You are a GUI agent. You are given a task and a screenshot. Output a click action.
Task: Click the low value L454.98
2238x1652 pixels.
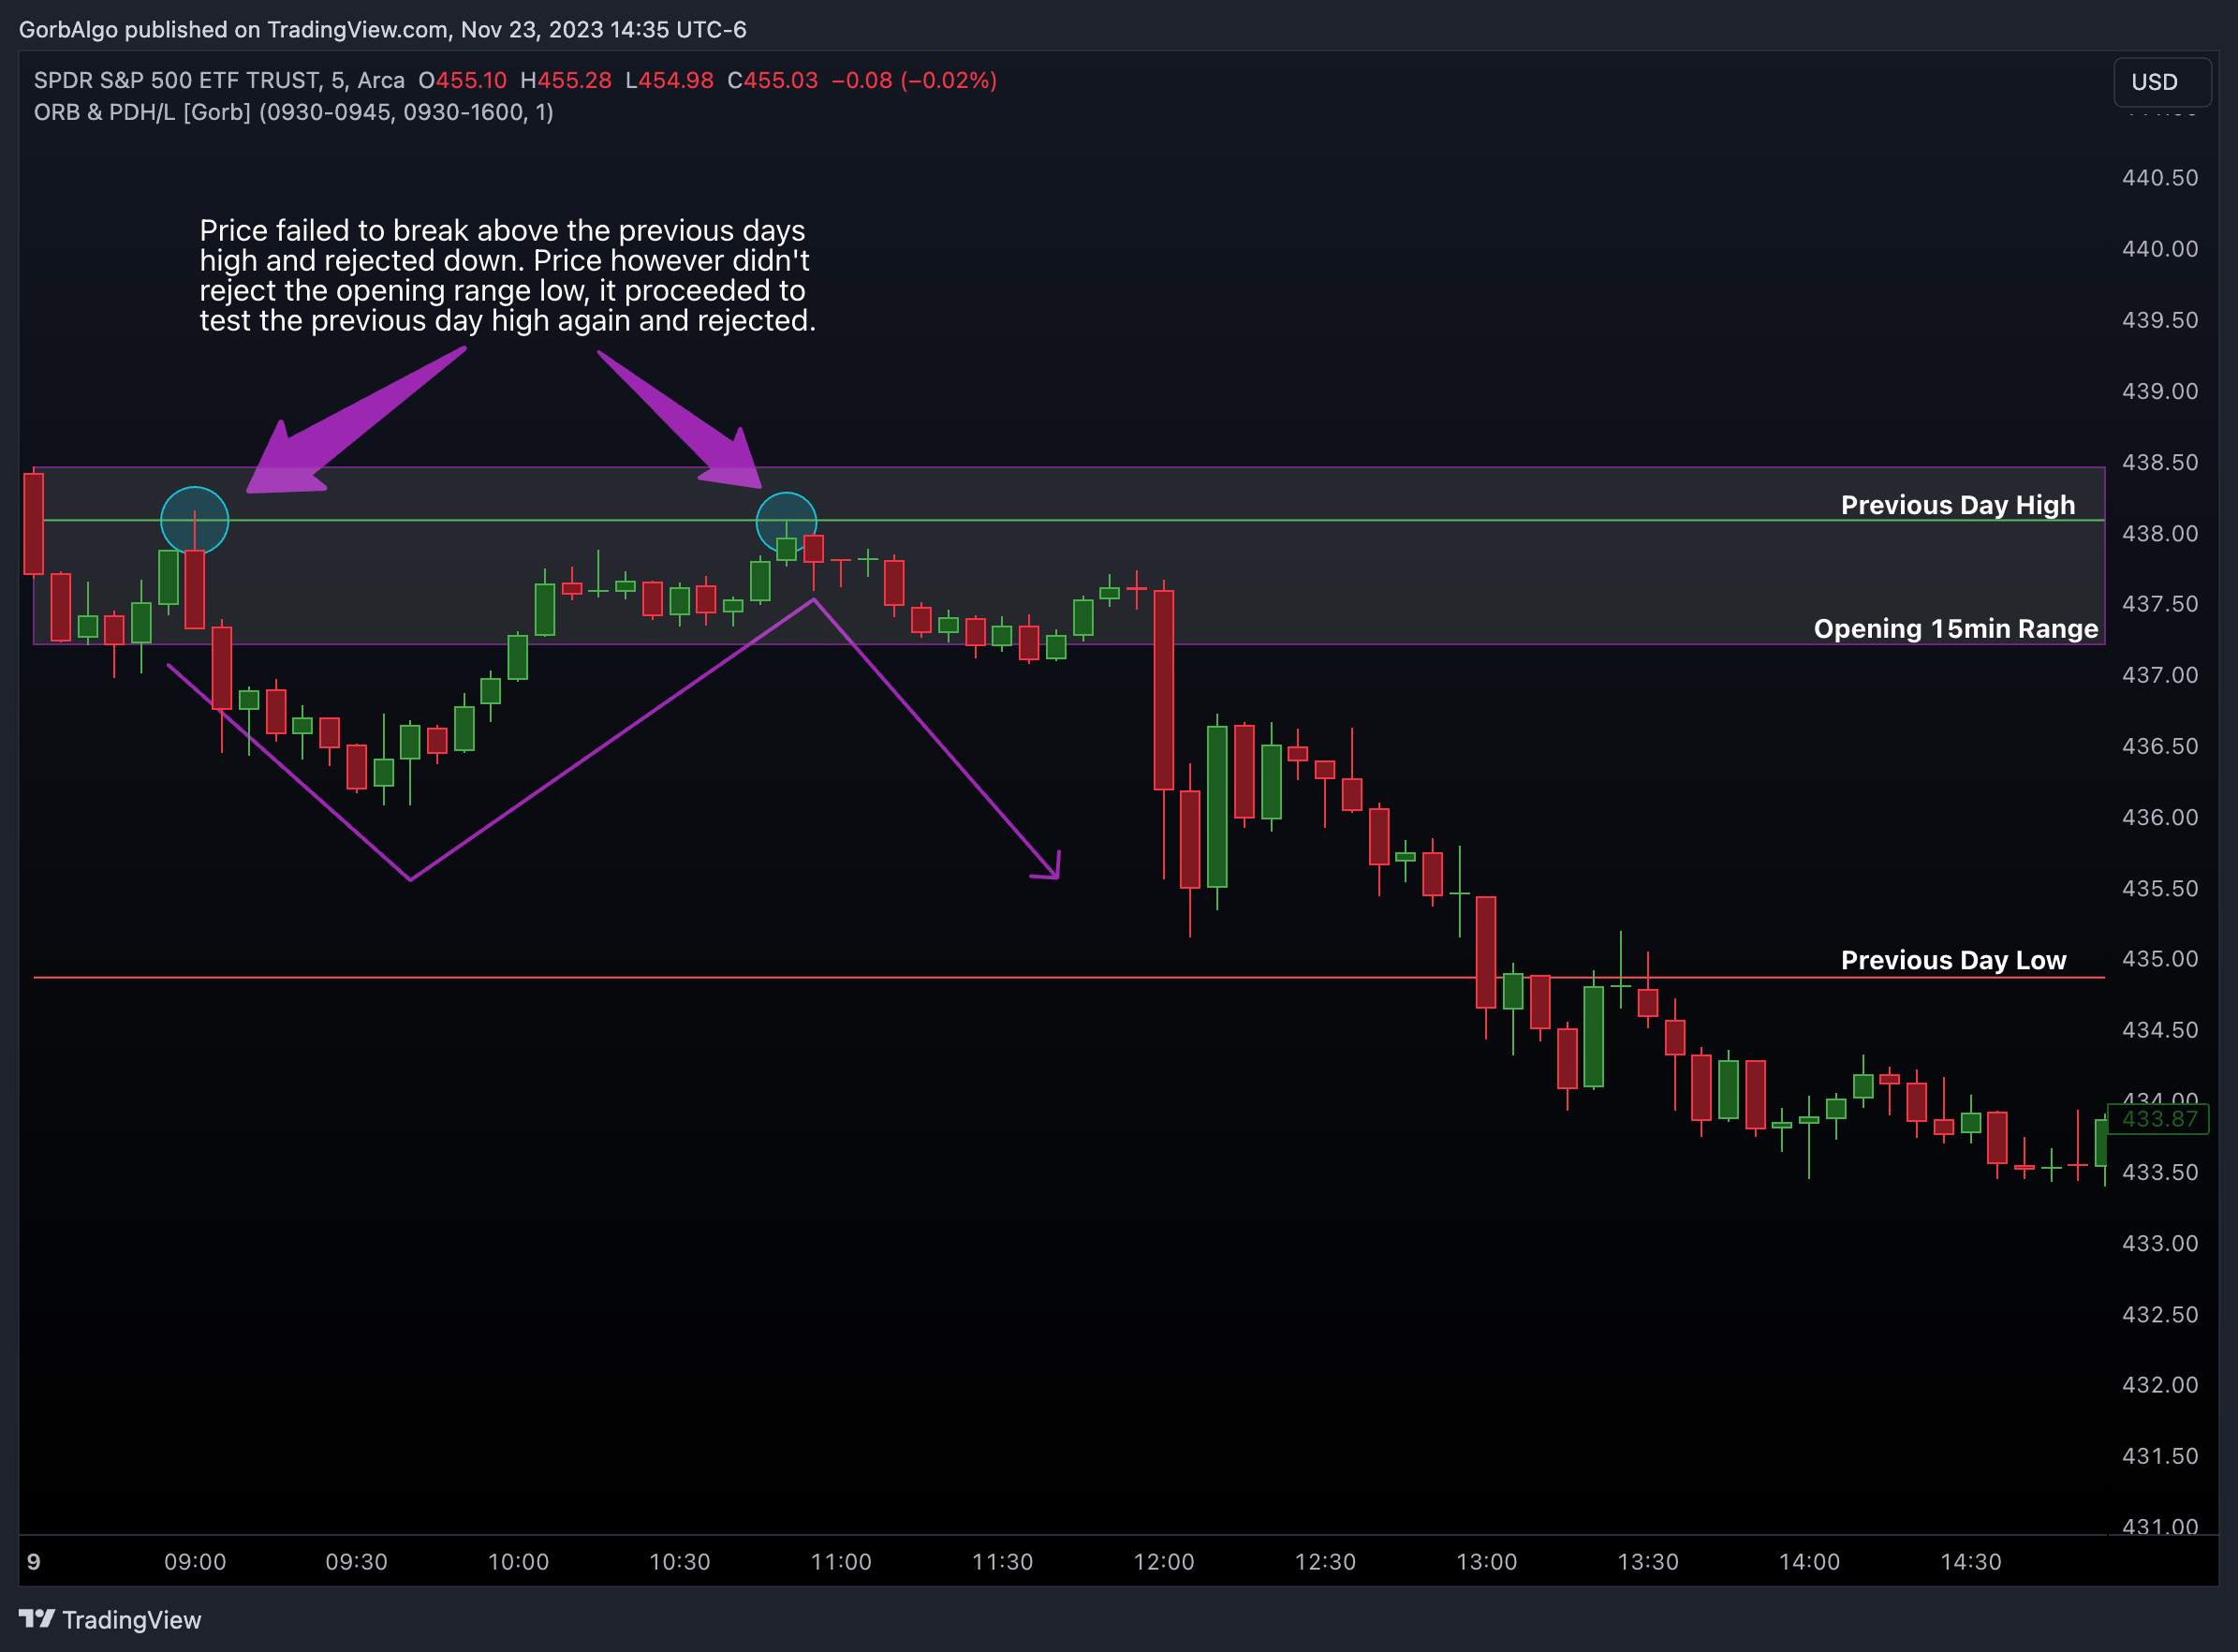(669, 80)
